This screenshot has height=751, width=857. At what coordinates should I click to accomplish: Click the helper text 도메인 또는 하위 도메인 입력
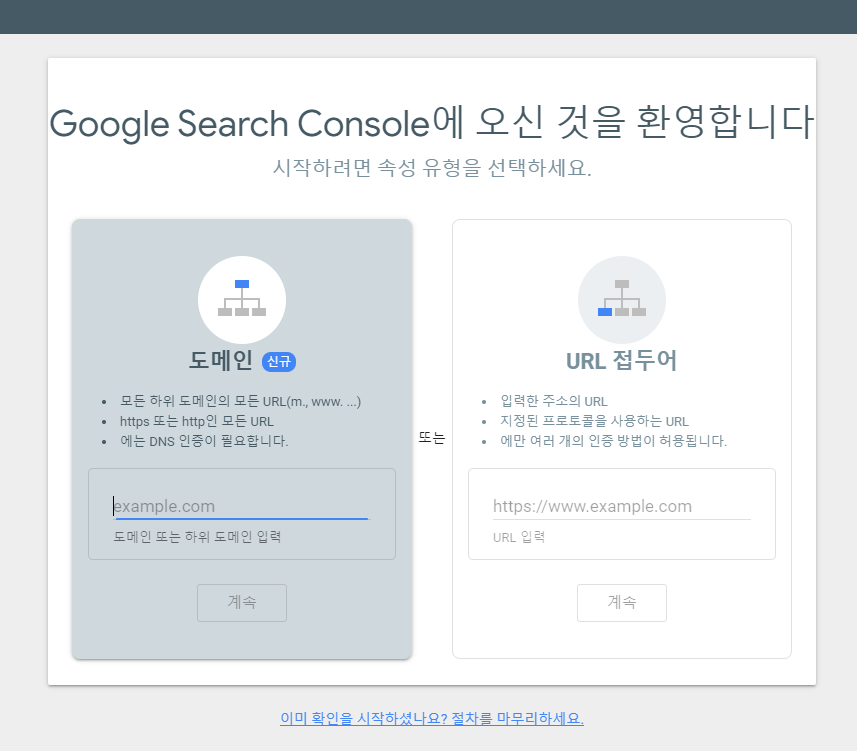pyautogui.click(x=197, y=537)
